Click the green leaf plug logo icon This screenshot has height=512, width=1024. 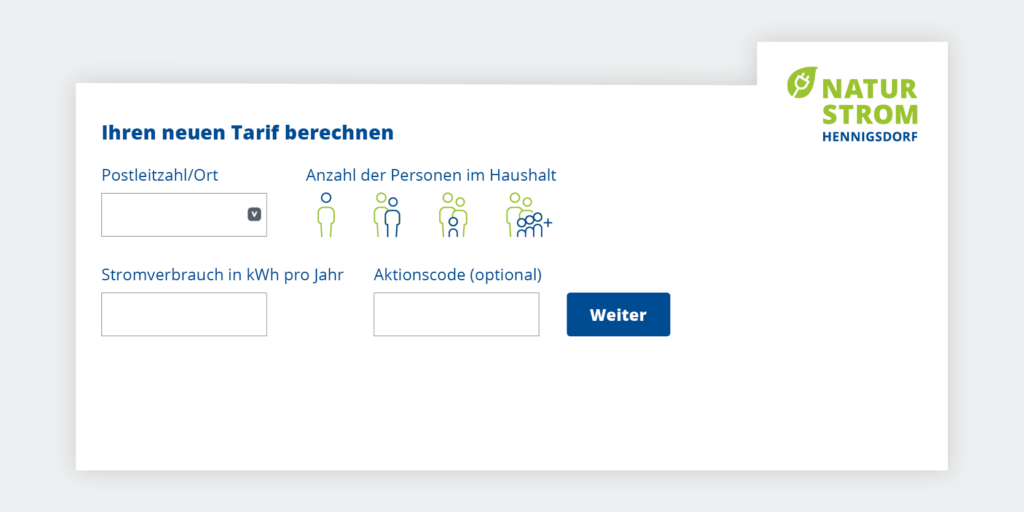(x=802, y=83)
